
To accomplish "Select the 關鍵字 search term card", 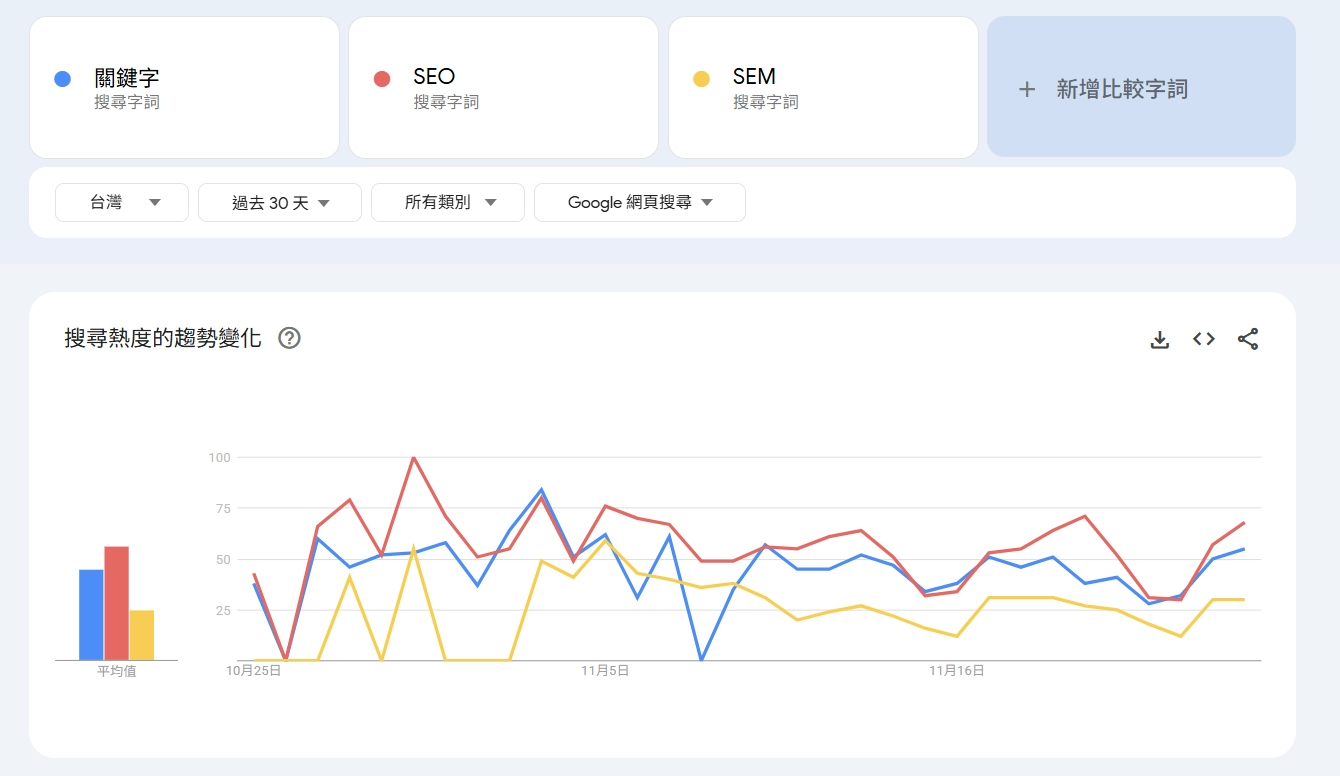I will [x=184, y=87].
